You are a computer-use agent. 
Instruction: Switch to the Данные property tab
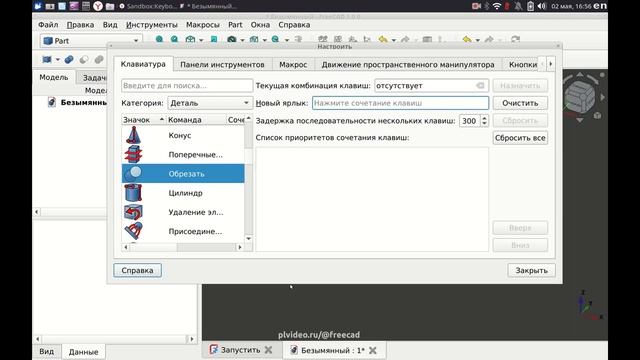pyautogui.click(x=83, y=351)
